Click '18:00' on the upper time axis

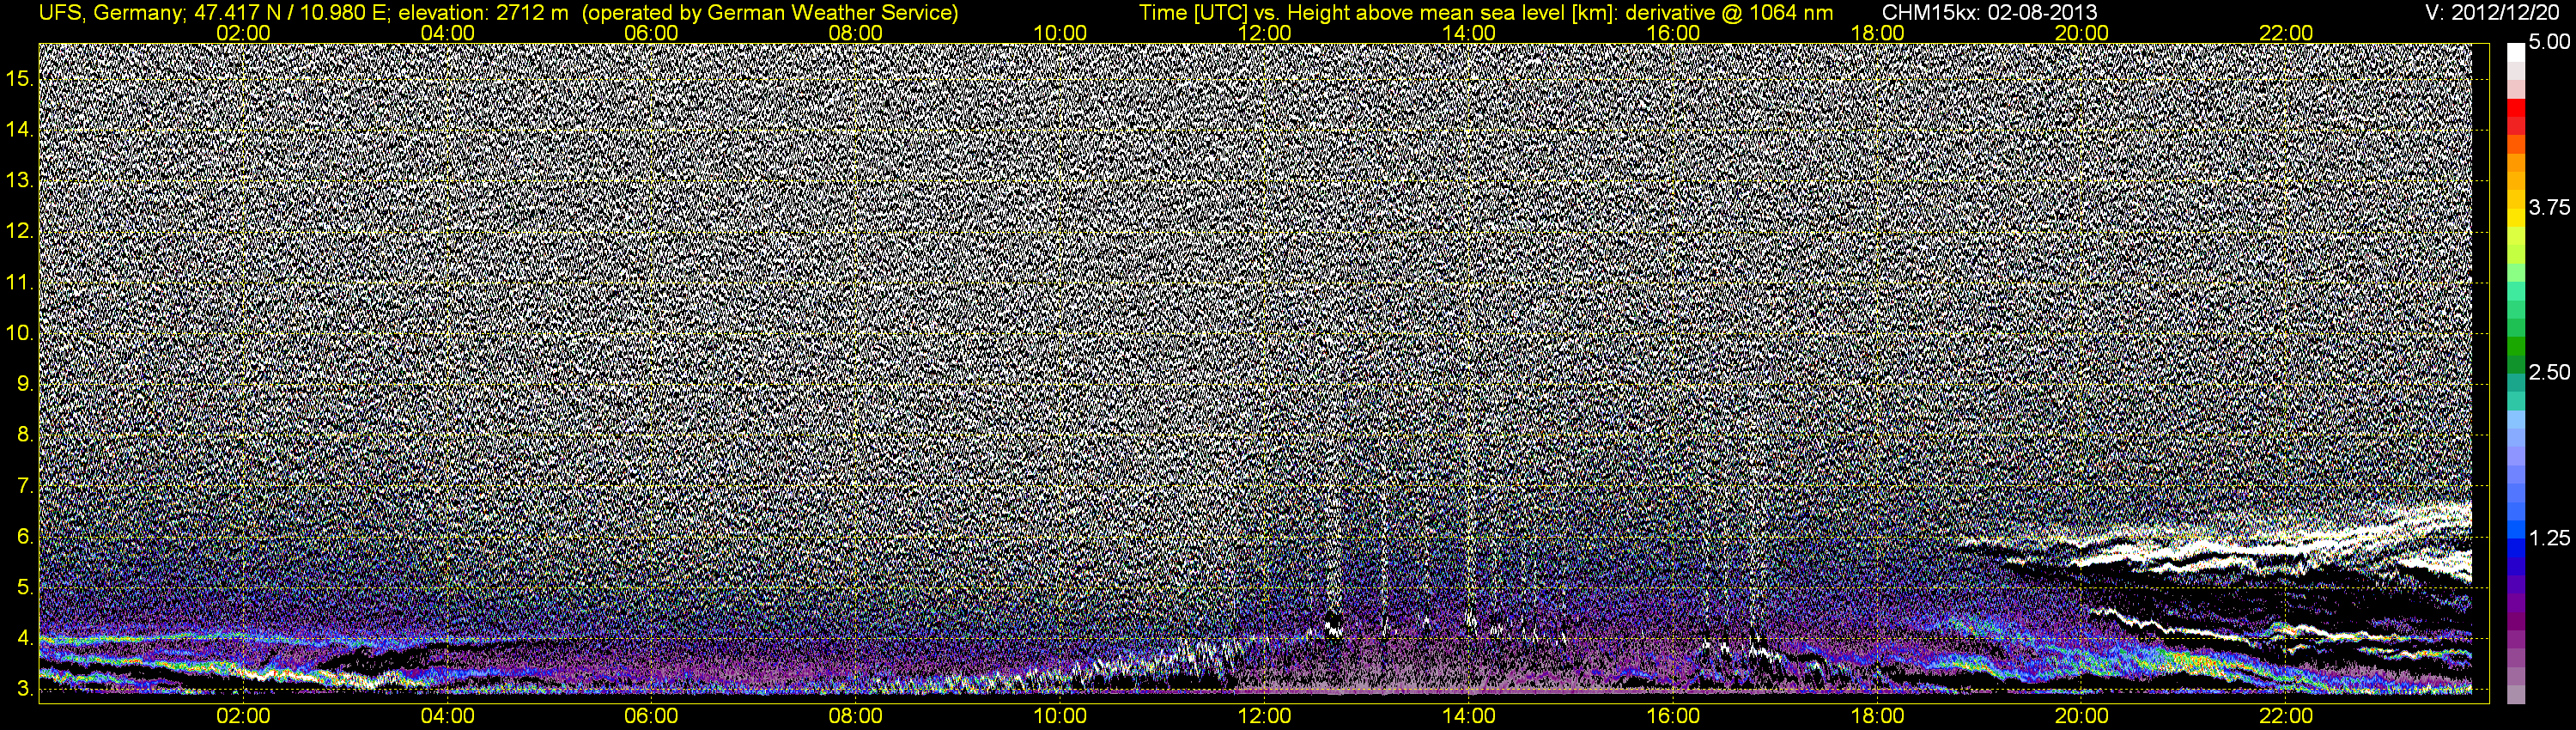point(1877,33)
